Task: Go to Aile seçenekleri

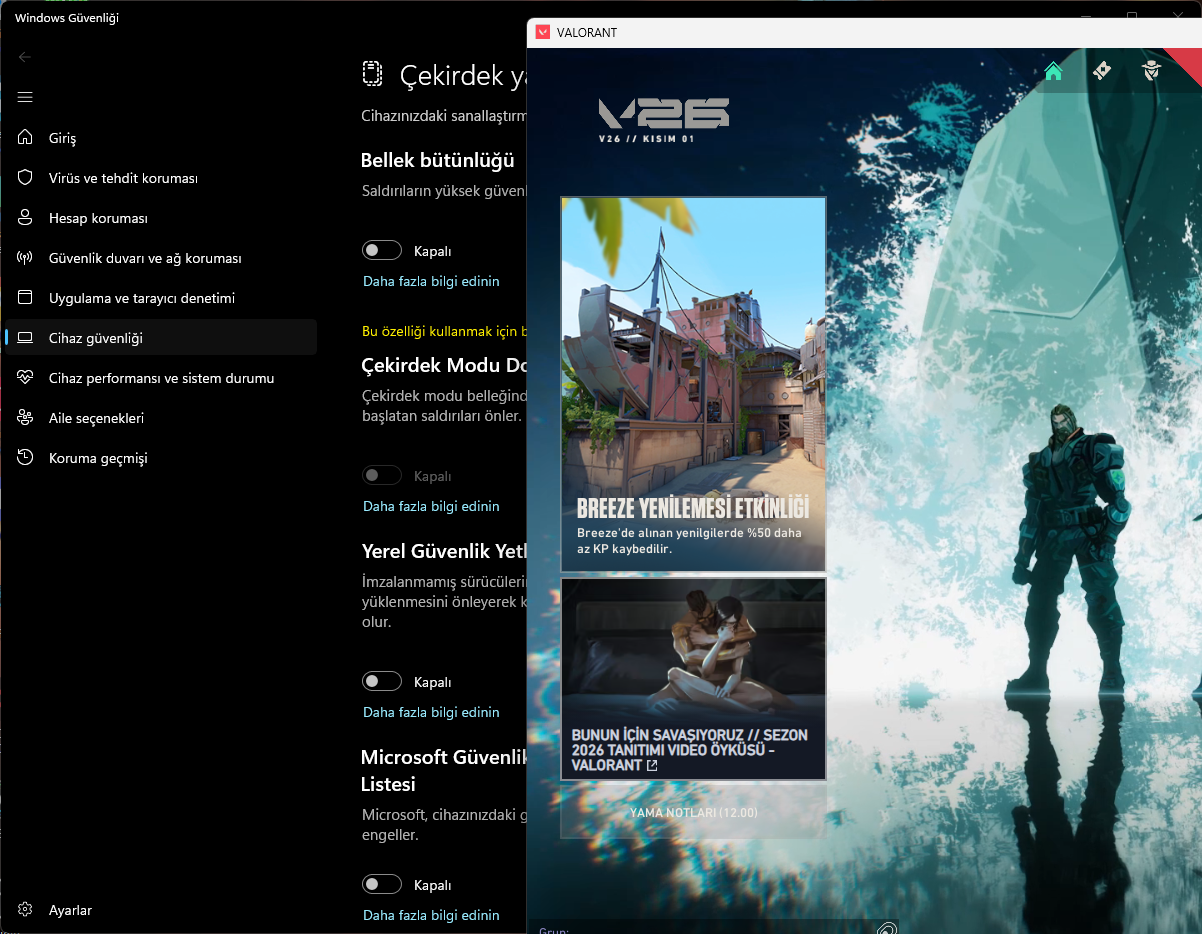Action: tap(160, 418)
